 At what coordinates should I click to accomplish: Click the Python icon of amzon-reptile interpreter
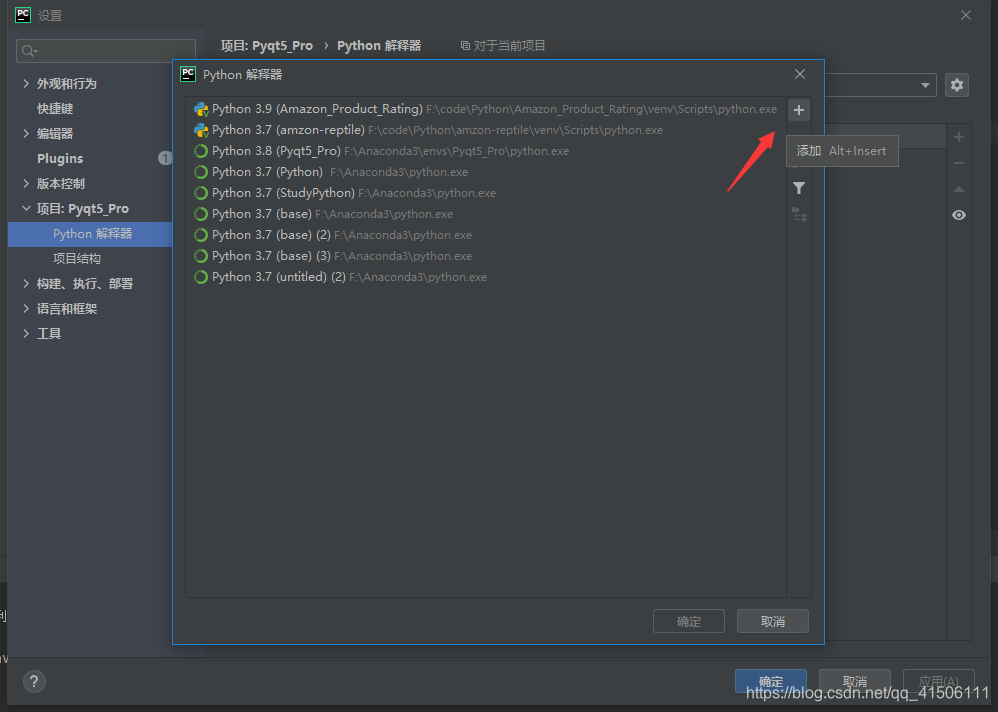coord(201,130)
